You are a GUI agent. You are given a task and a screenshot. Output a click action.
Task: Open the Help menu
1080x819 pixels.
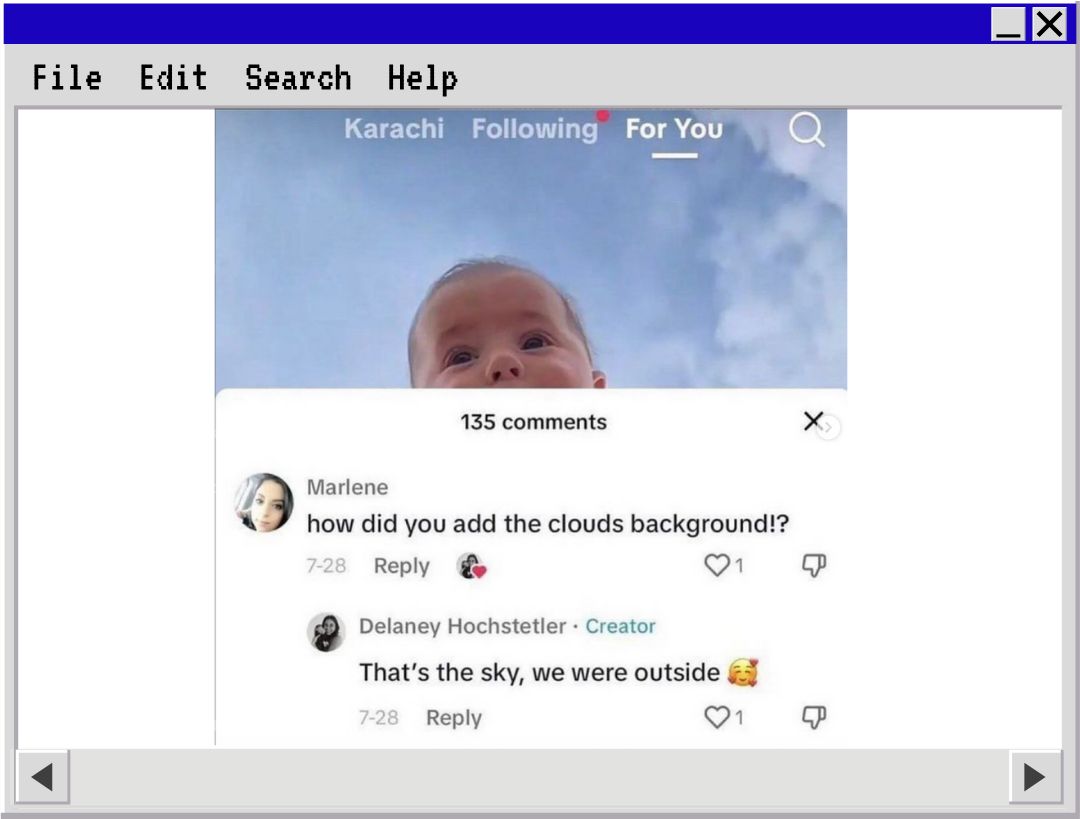point(422,79)
